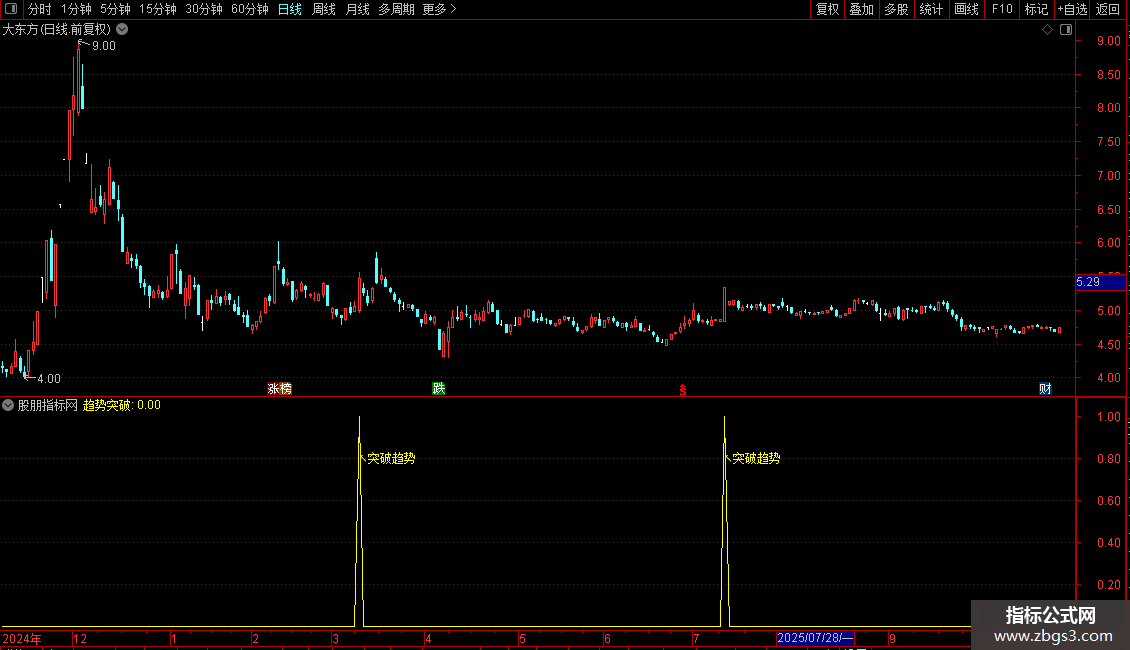1130x650 pixels.
Task: Select the 5分钟 period
Action: click(115, 9)
